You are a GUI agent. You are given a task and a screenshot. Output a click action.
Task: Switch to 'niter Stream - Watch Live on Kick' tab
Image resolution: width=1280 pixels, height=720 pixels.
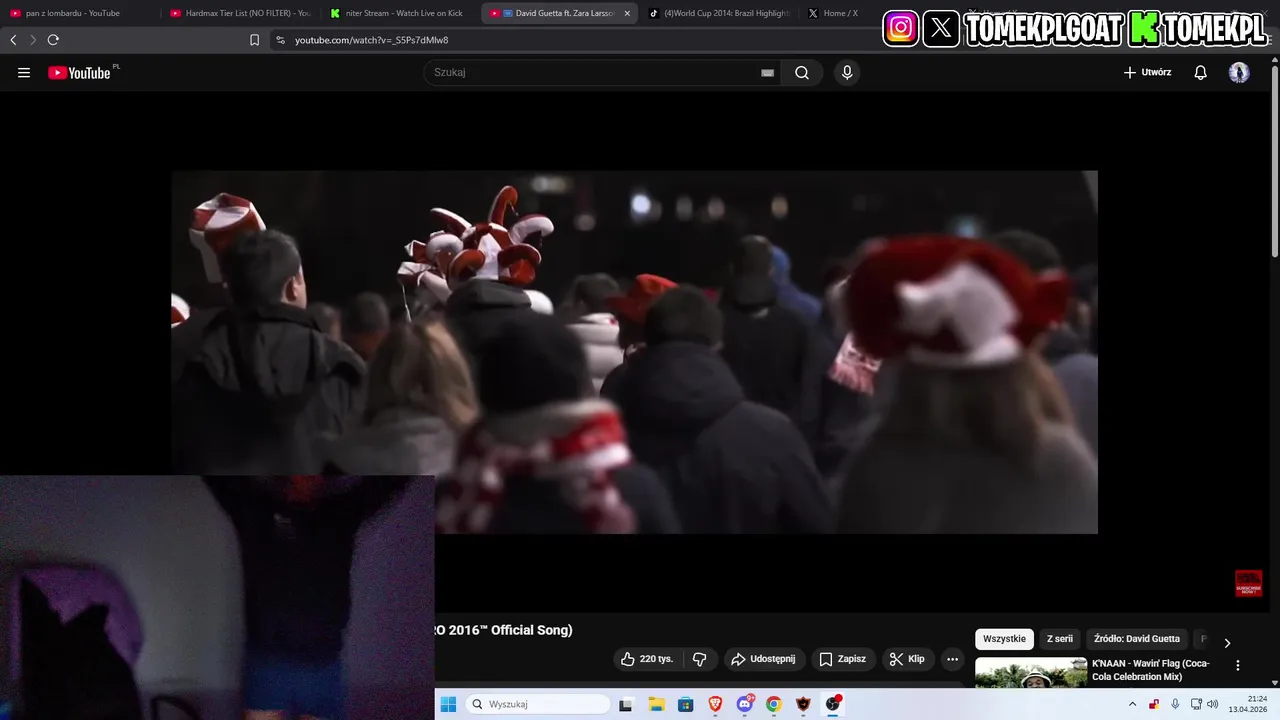400,13
